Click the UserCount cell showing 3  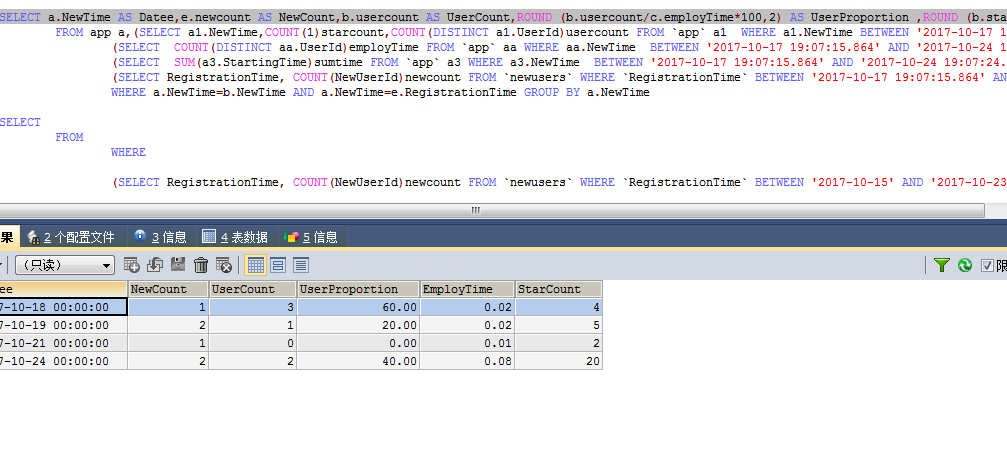click(x=252, y=307)
